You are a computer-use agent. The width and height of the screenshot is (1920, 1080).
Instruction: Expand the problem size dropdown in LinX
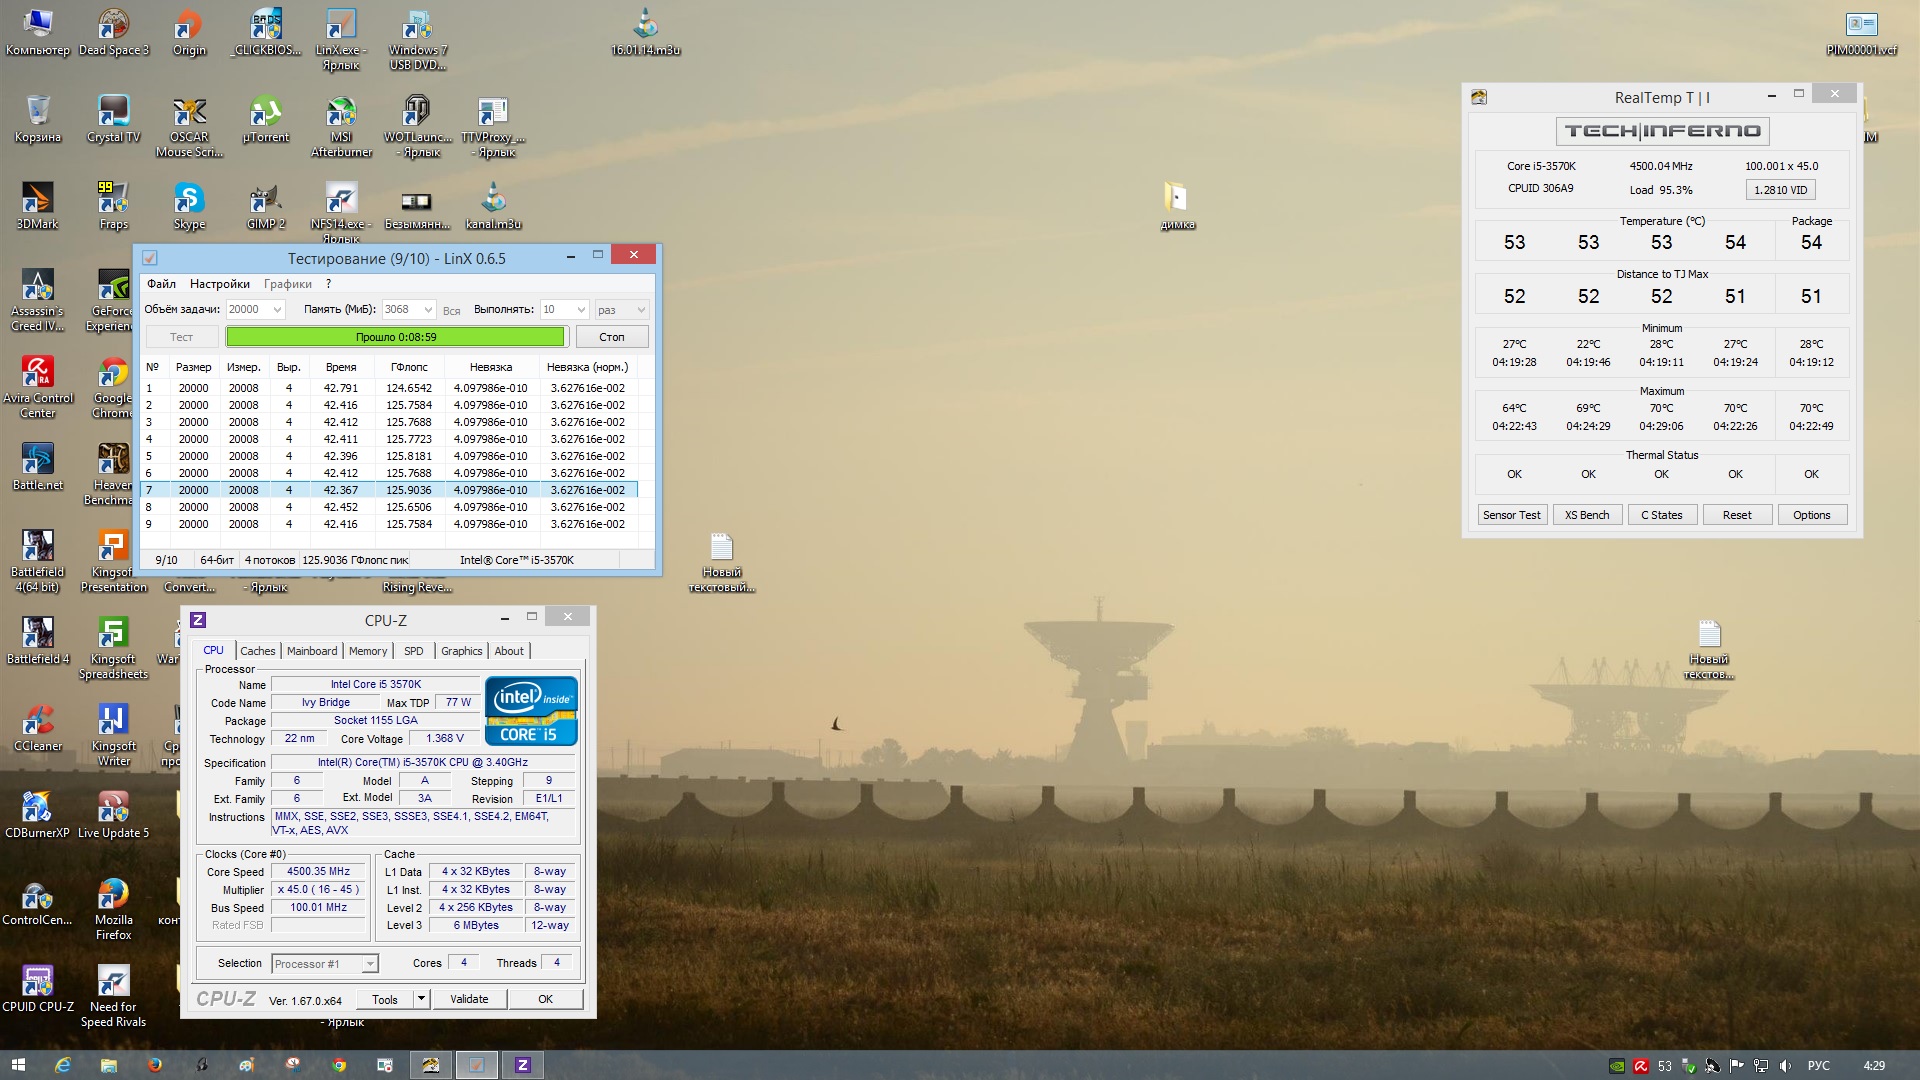[x=278, y=310]
